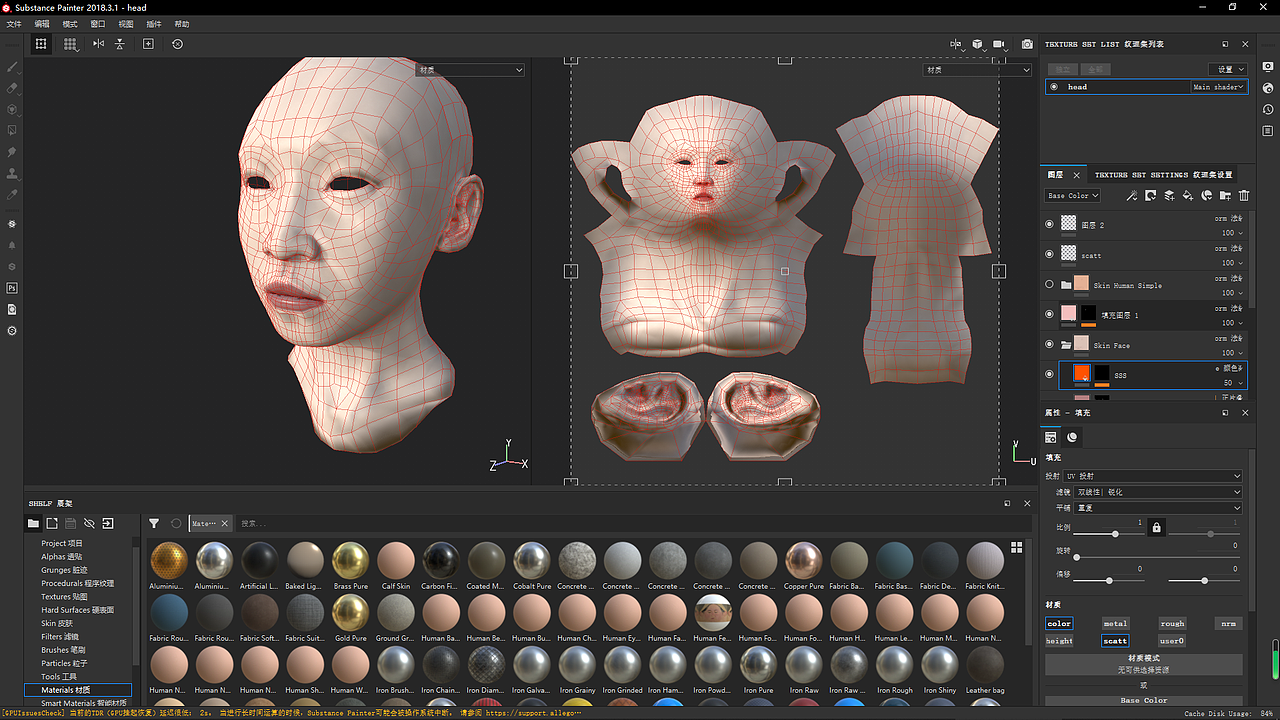This screenshot has width=1280, height=720.
Task: Open the Add layer icon in the layers panel
Action: pos(1167,195)
